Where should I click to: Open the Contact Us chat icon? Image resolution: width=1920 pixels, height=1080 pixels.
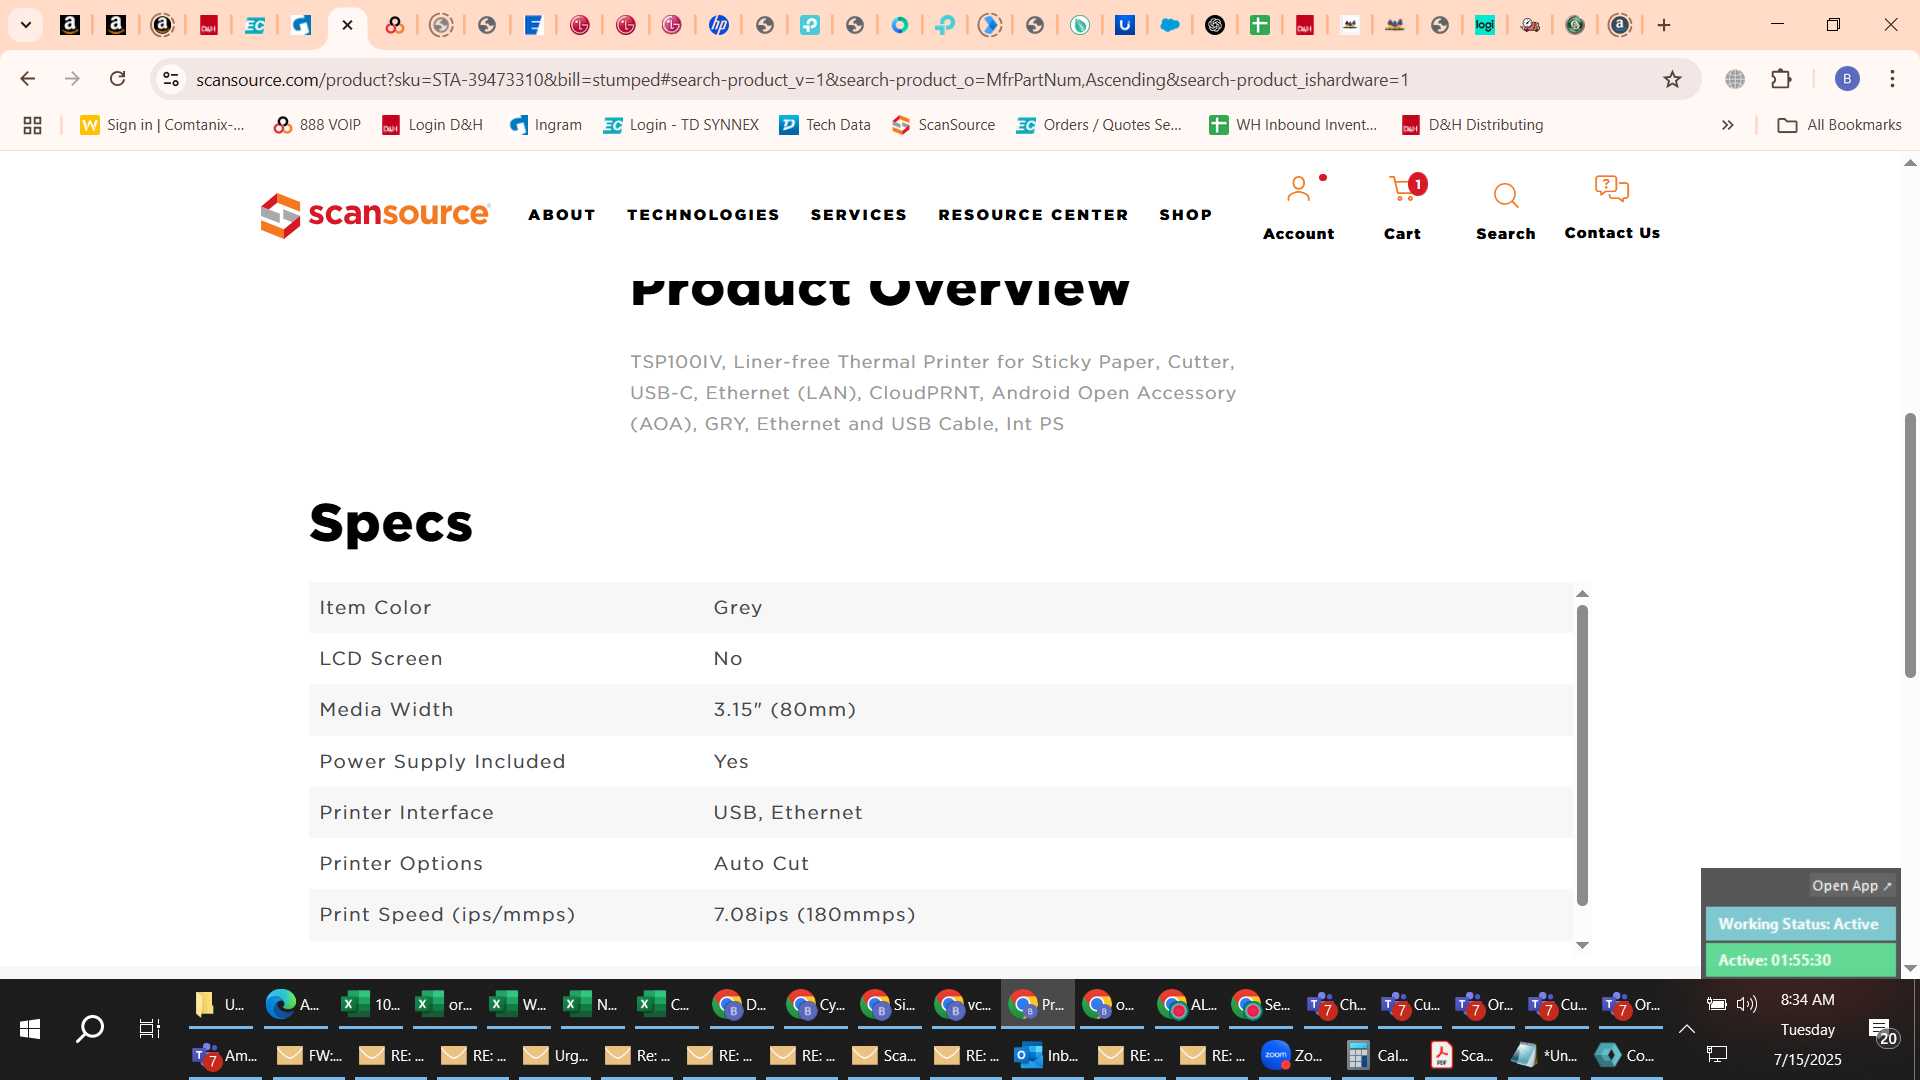(x=1611, y=188)
